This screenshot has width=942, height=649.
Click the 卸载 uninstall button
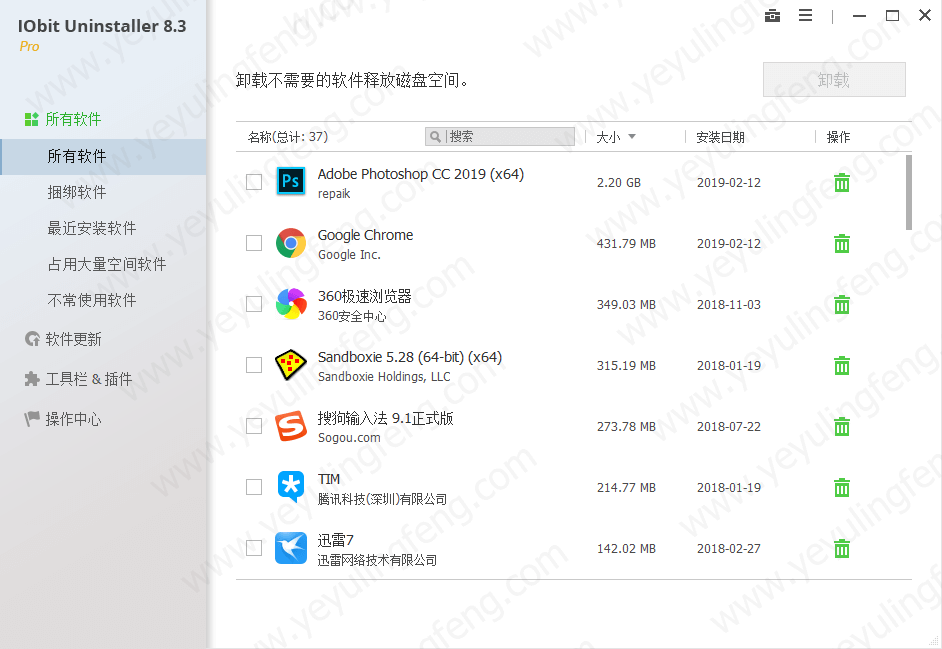click(834, 79)
